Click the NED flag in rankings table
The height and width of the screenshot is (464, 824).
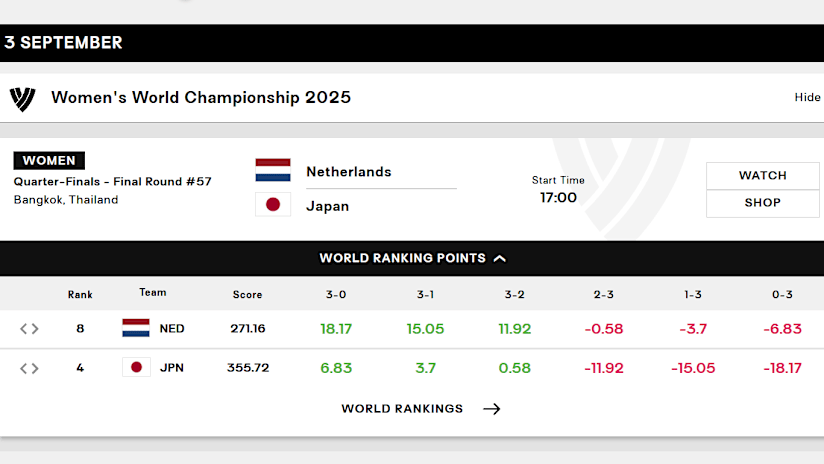coord(136,328)
